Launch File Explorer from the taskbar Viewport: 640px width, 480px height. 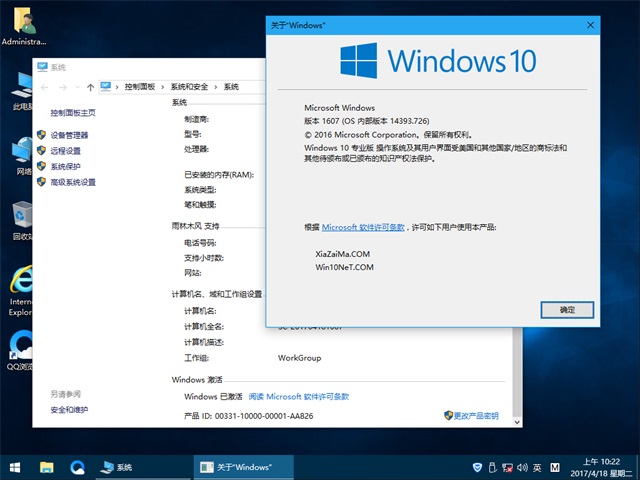[x=46, y=467]
